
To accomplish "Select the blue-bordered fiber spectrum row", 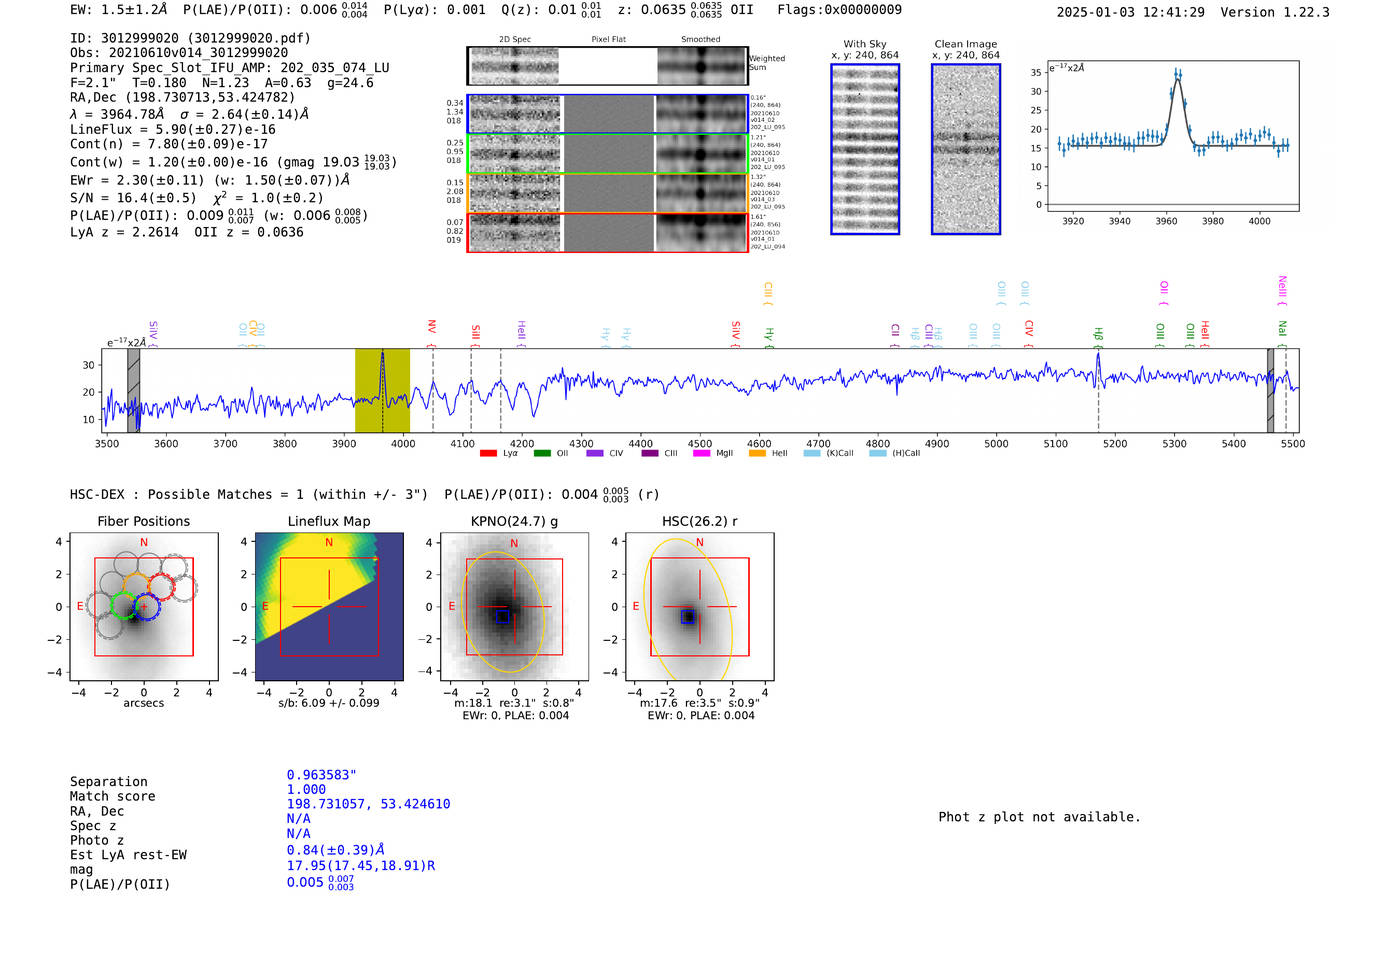I will click(607, 114).
